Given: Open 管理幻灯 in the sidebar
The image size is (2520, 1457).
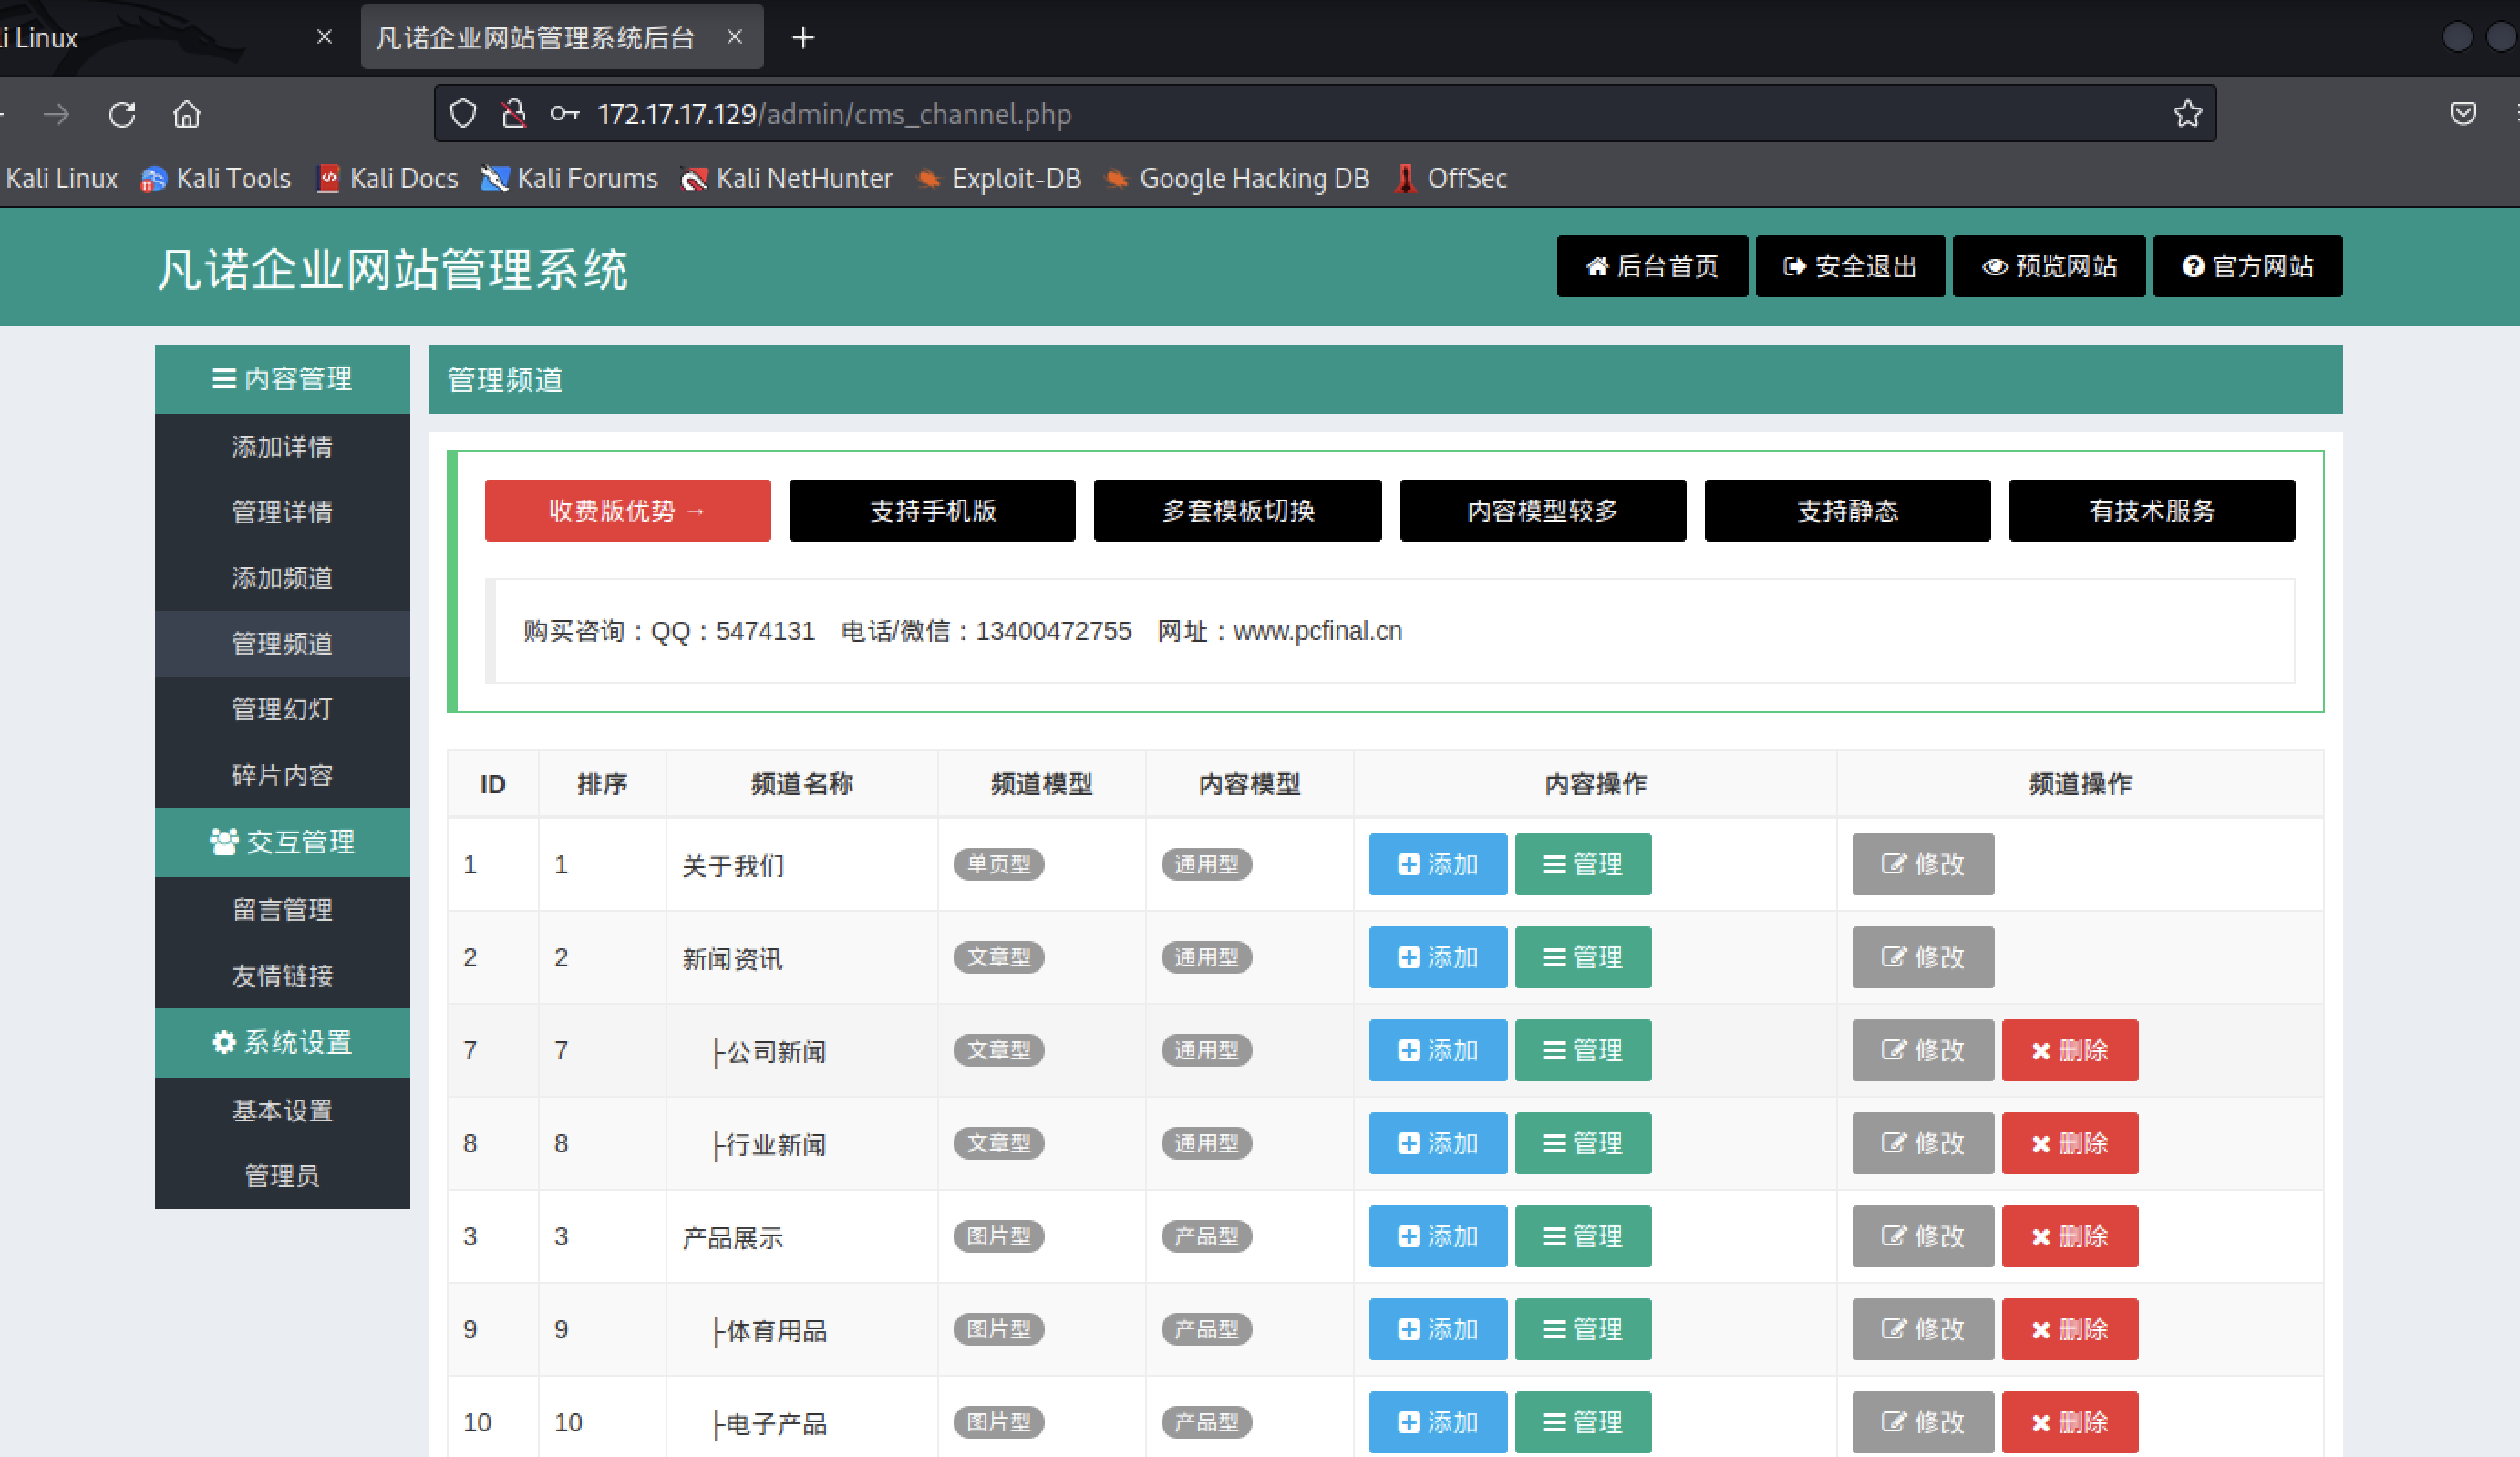Looking at the screenshot, I should point(282,709).
